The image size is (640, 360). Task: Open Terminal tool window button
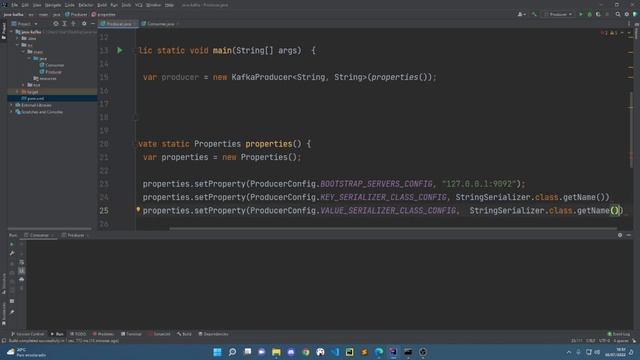coord(131,334)
